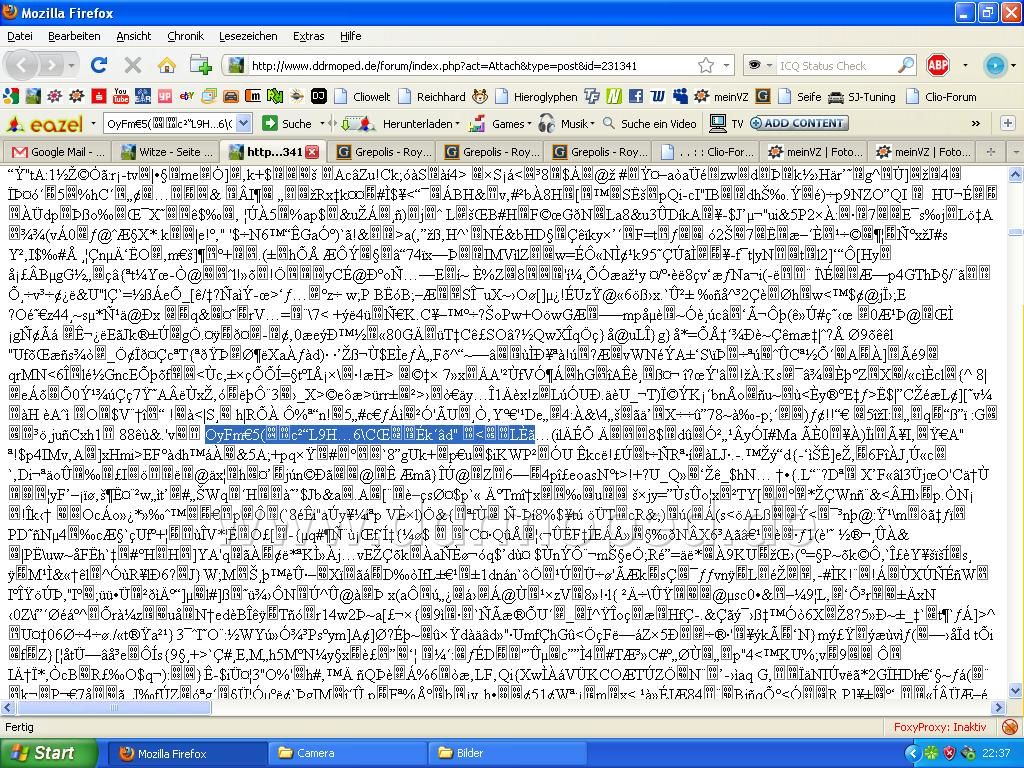The height and width of the screenshot is (768, 1024).
Task: Click the eazel toolbar logo
Action: point(47,124)
